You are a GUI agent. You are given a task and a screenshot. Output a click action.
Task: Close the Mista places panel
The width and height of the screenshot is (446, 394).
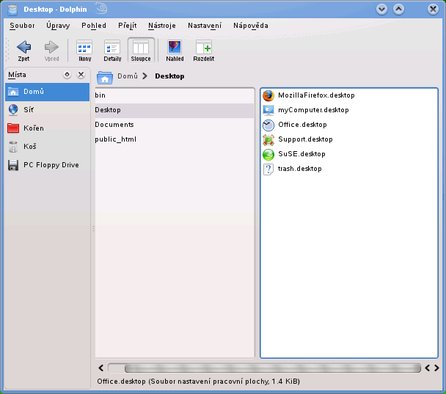pyautogui.click(x=81, y=75)
